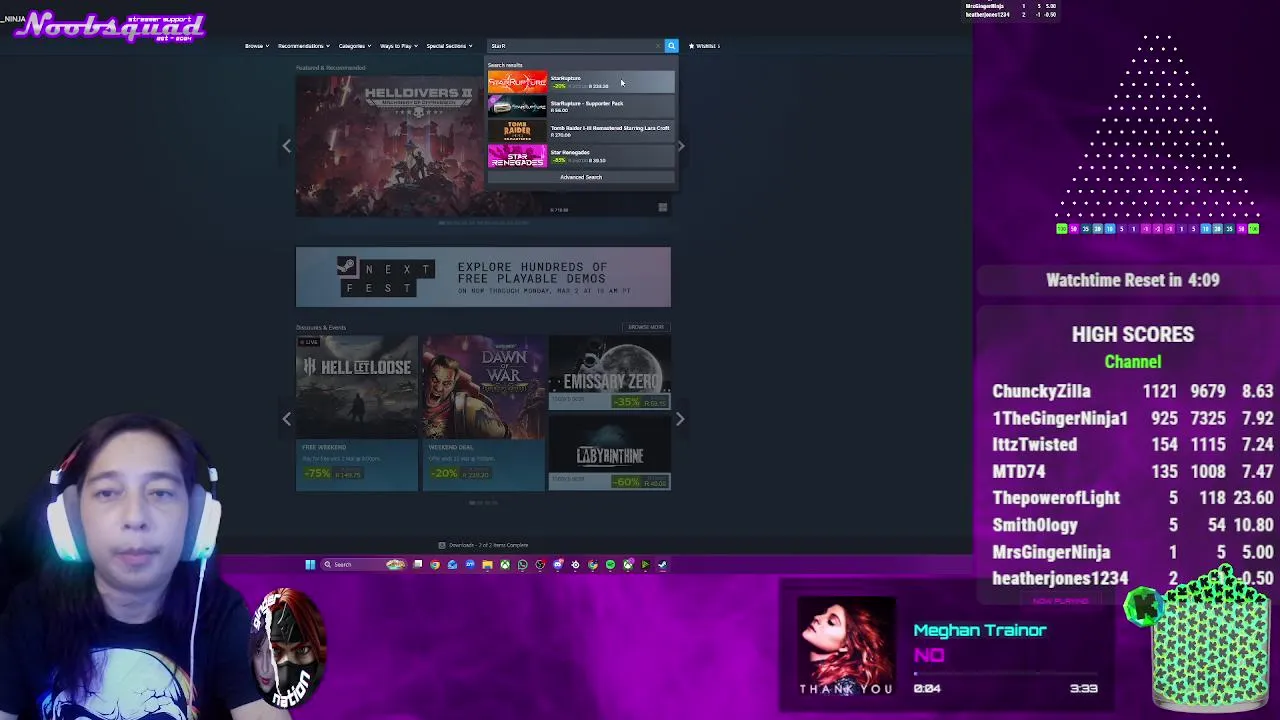Open the Downloads status at Steam bottom
Viewport: 1280px width, 720px height.
(483, 545)
